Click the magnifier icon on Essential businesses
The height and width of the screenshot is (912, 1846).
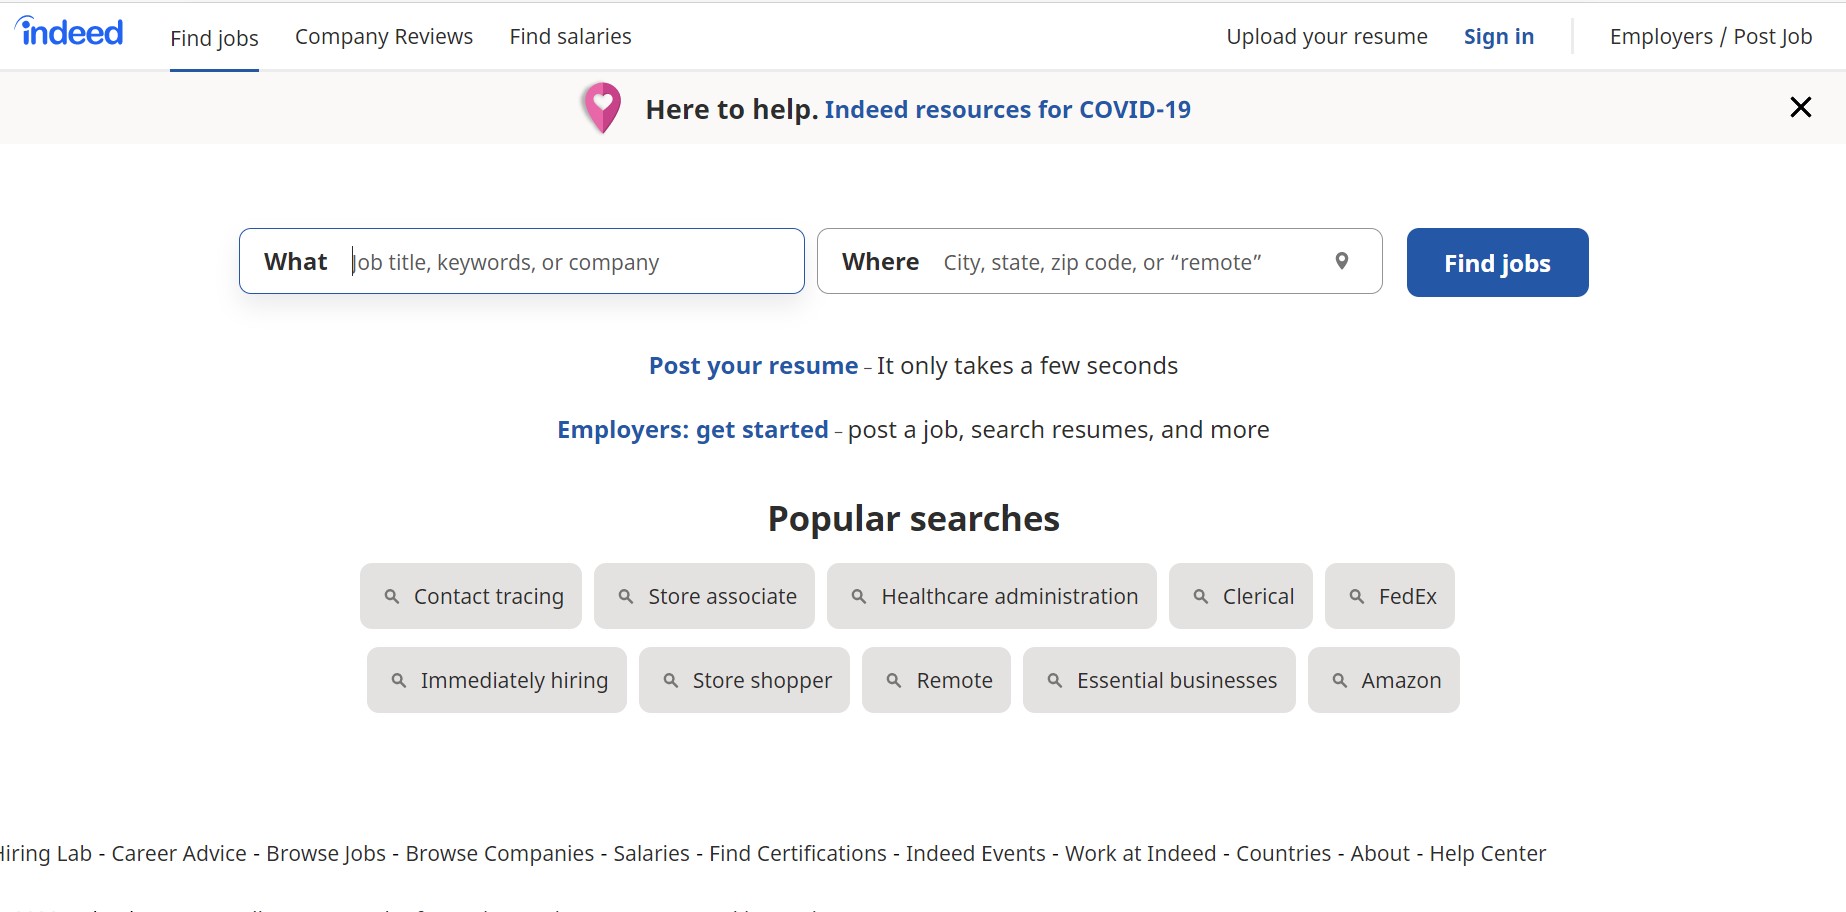coord(1055,680)
